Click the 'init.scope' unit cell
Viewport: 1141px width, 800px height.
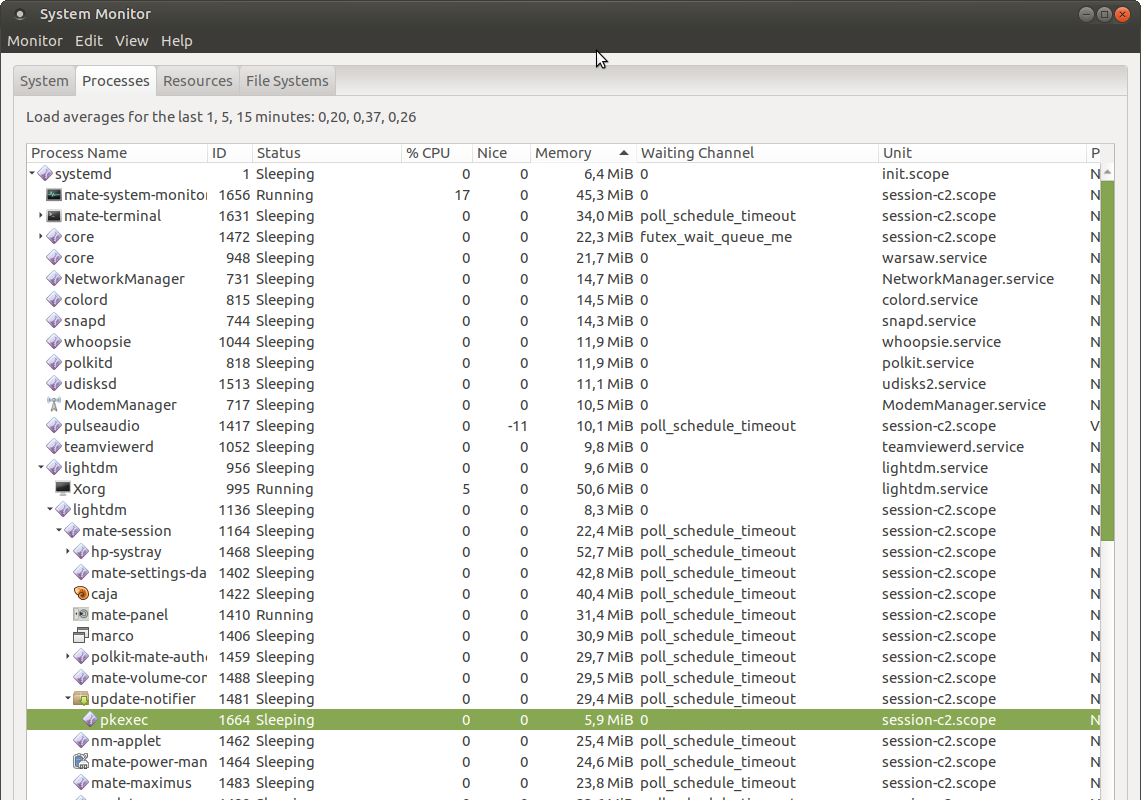(x=915, y=174)
